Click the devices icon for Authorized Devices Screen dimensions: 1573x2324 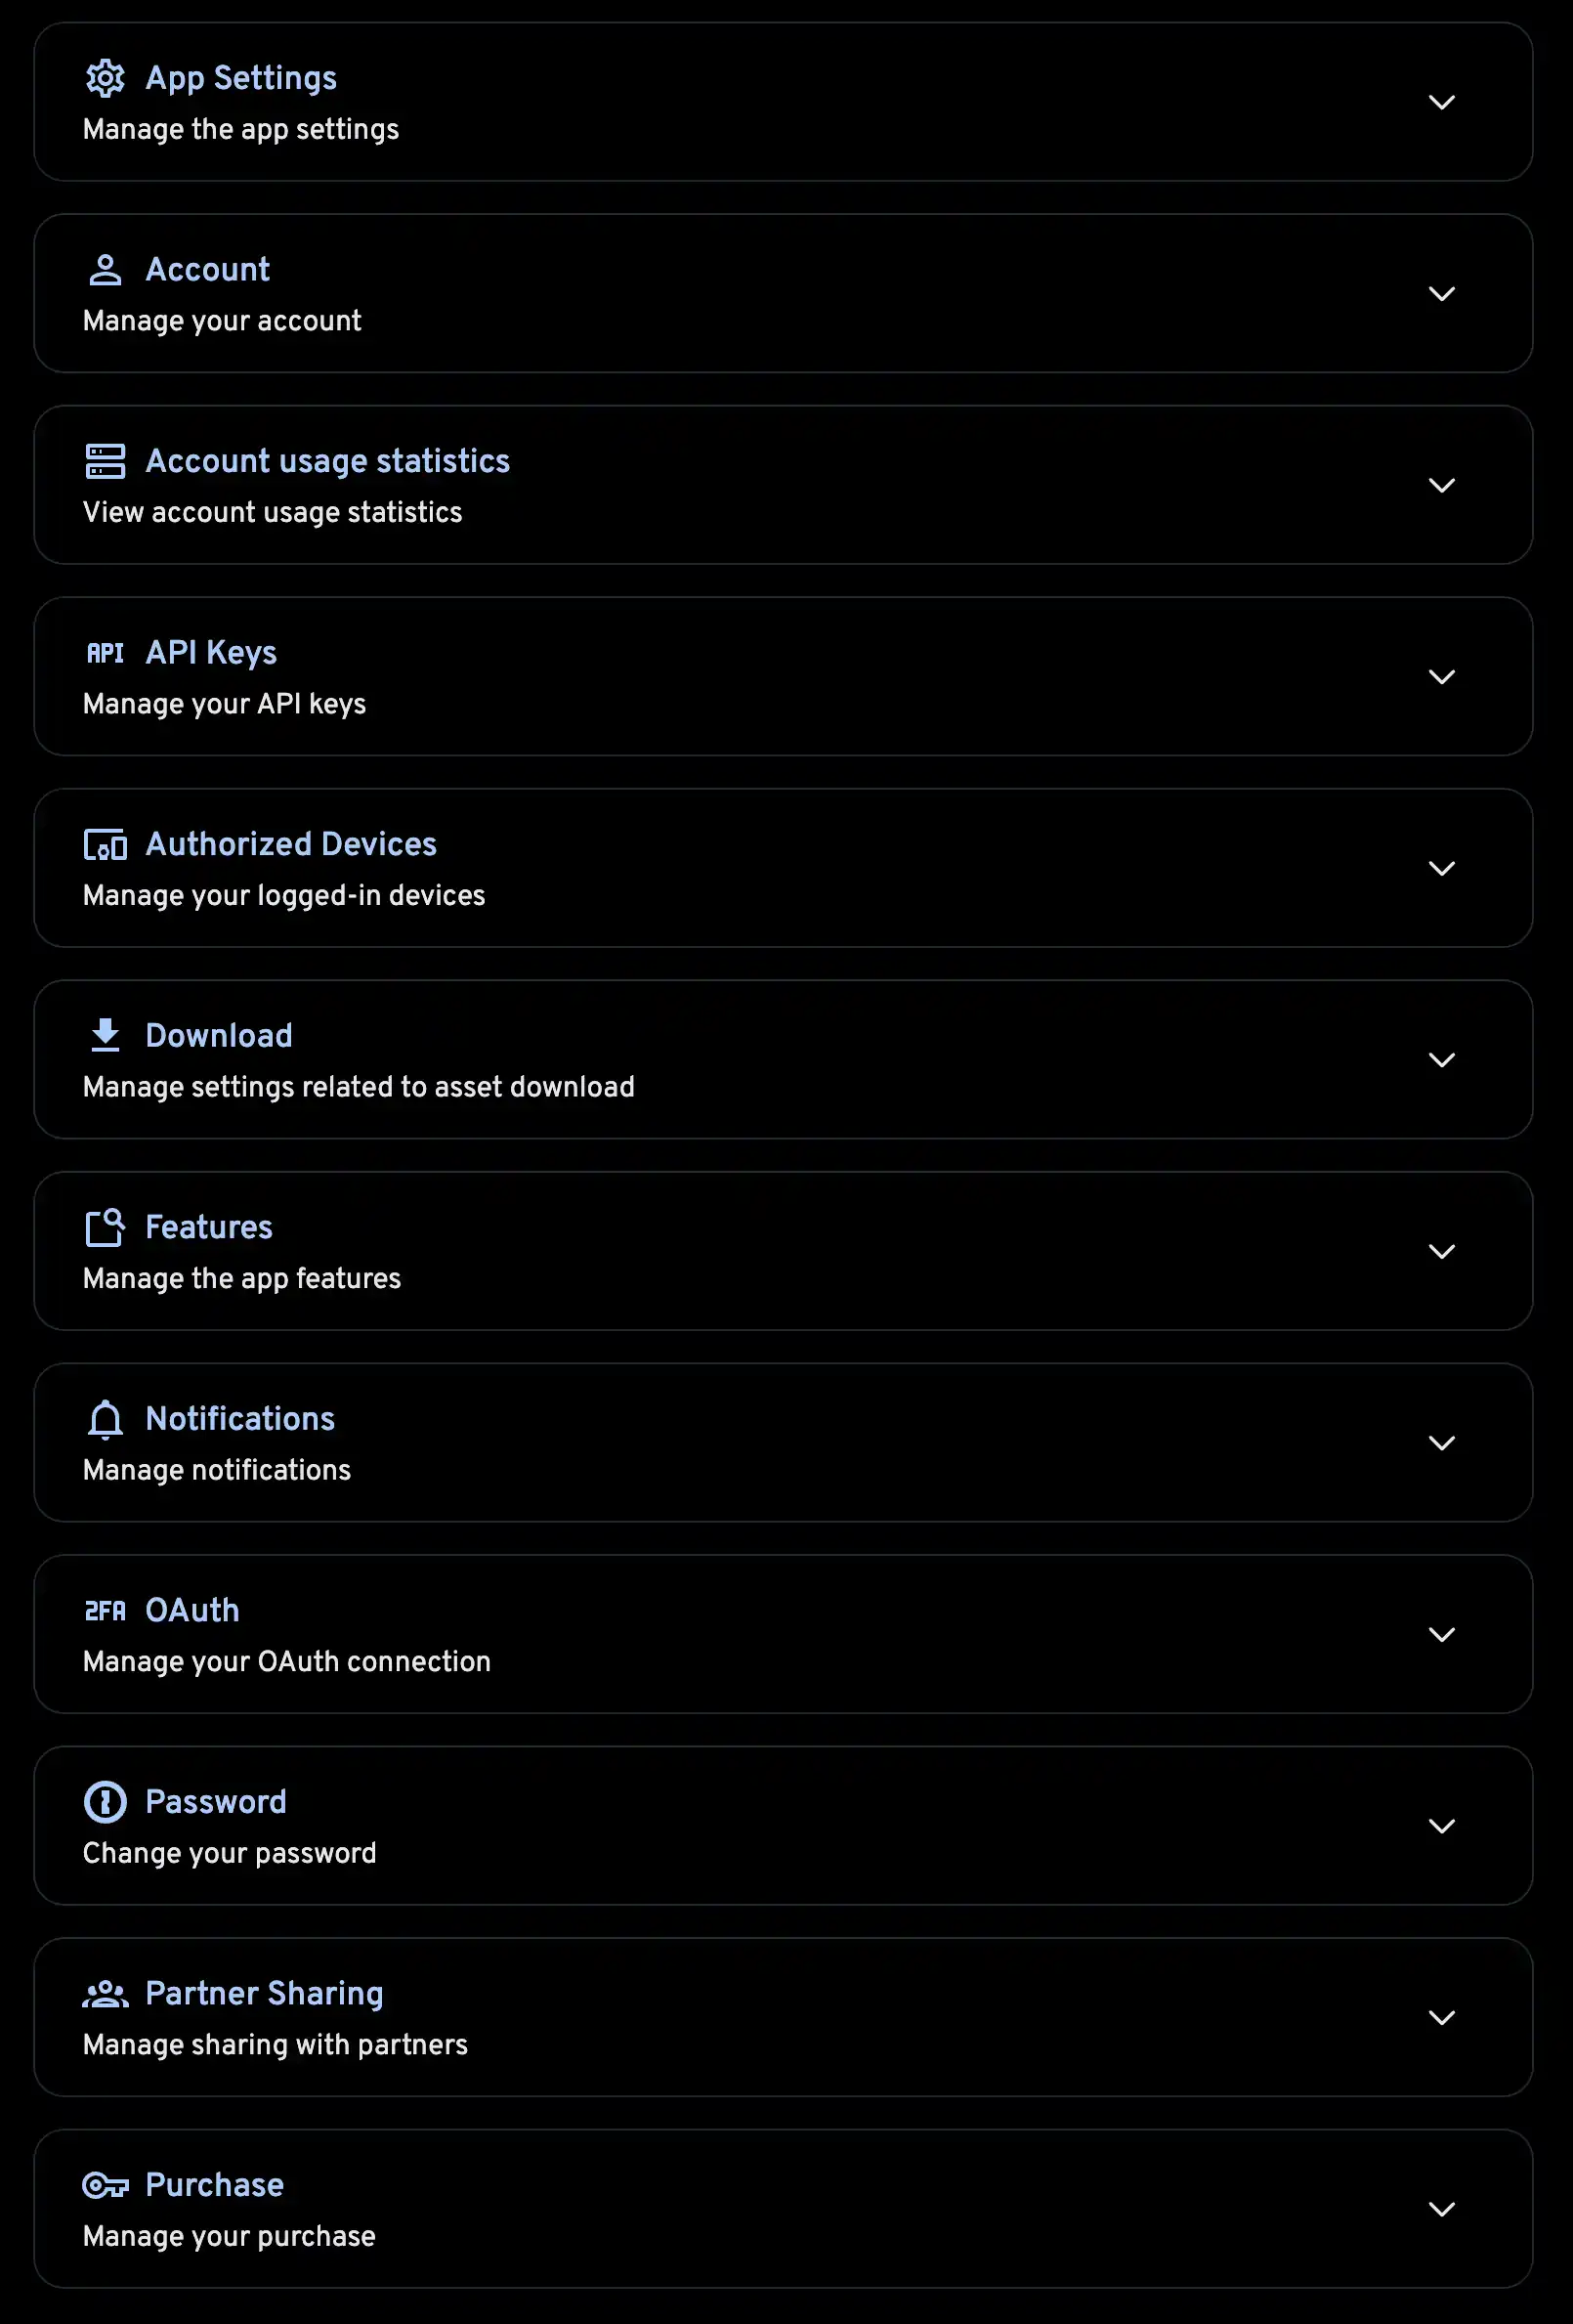coord(105,845)
